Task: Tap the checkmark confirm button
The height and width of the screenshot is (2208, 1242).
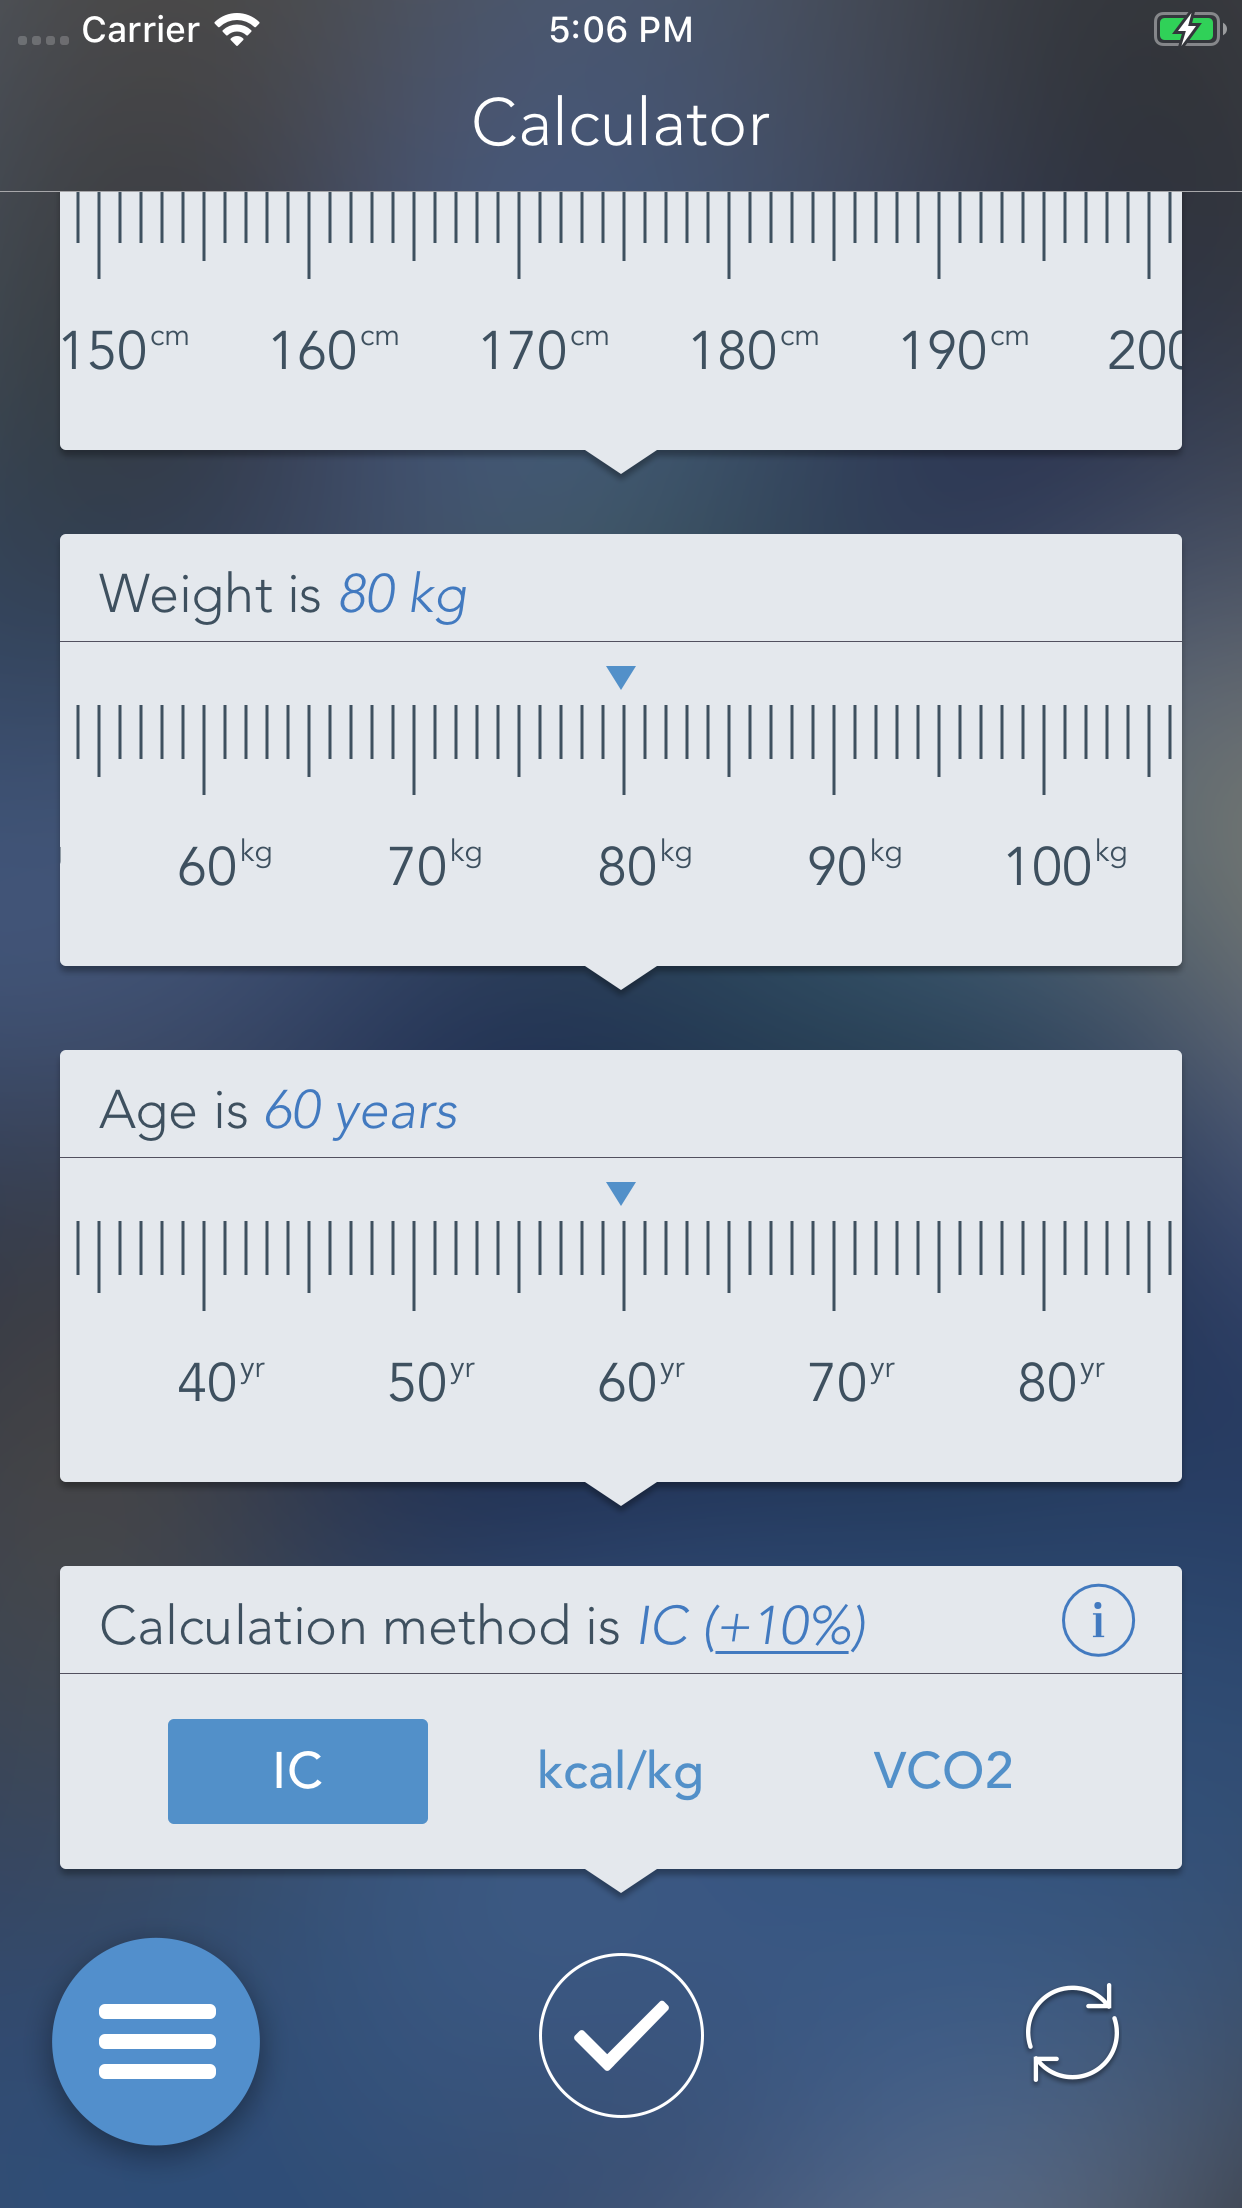Action: pyautogui.click(x=621, y=2035)
